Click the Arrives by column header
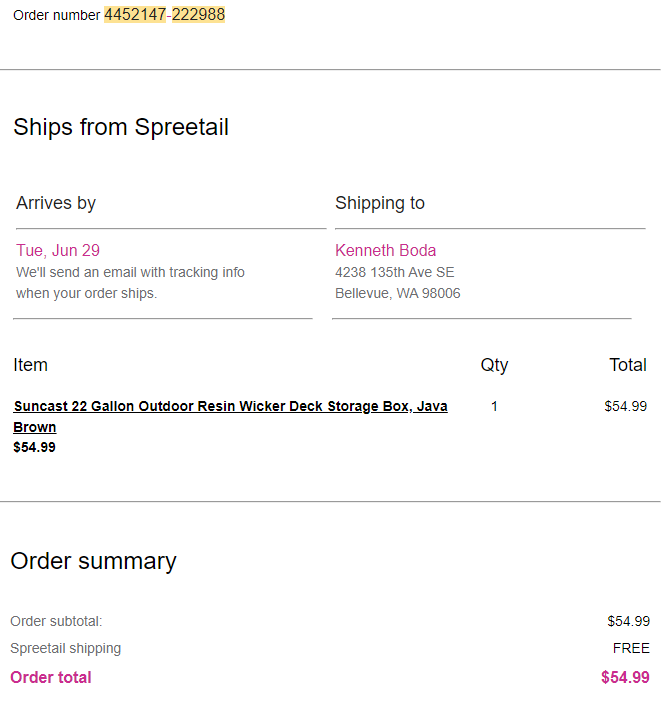This screenshot has width=666, height=711. [x=56, y=203]
